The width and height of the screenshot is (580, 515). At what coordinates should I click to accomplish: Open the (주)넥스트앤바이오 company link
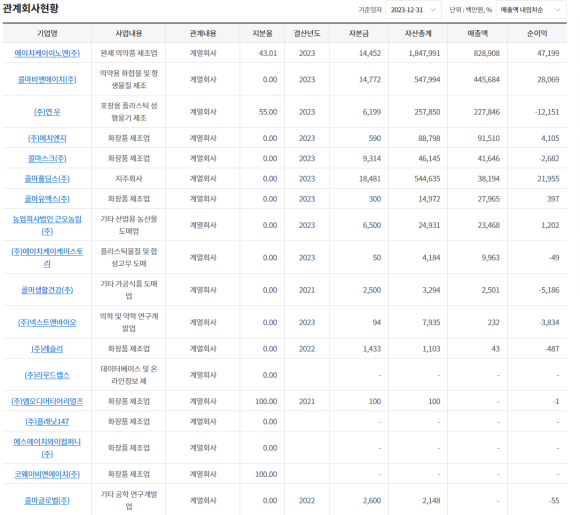pyautogui.click(x=47, y=322)
